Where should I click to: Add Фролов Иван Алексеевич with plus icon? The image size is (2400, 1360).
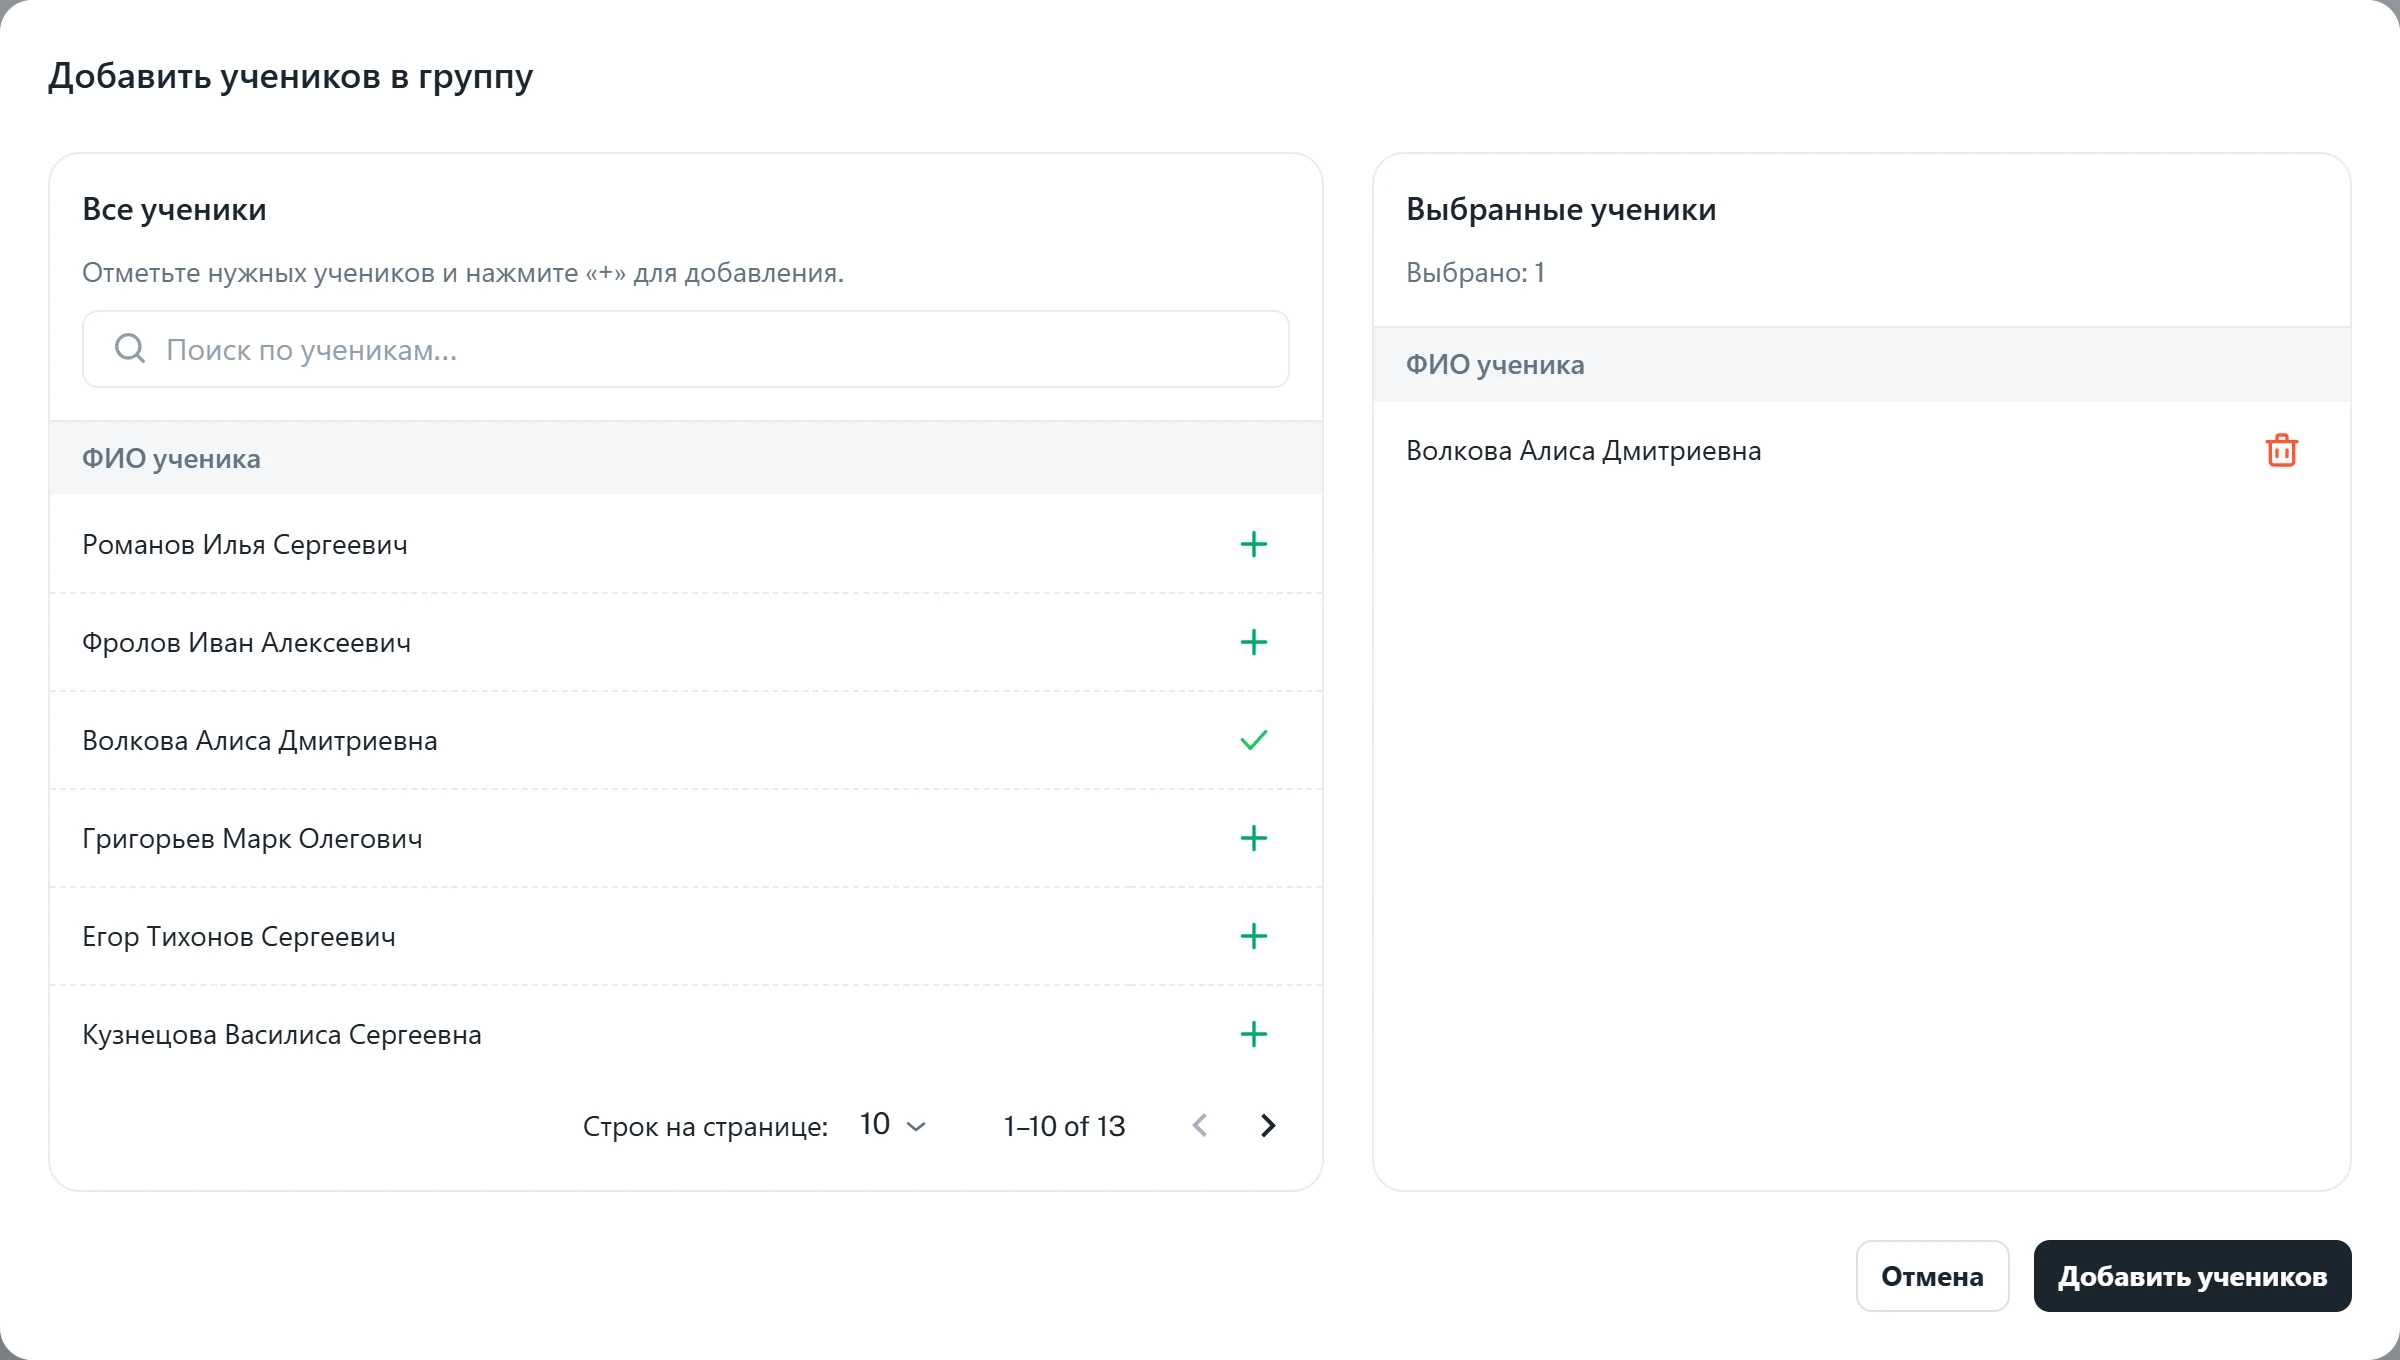(x=1253, y=642)
